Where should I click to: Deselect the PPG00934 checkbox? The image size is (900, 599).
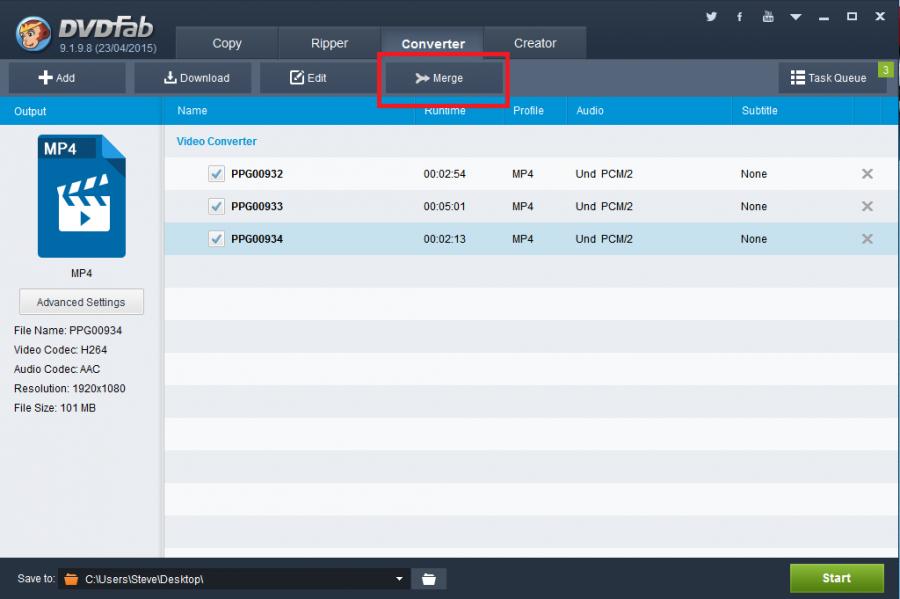[x=216, y=239]
